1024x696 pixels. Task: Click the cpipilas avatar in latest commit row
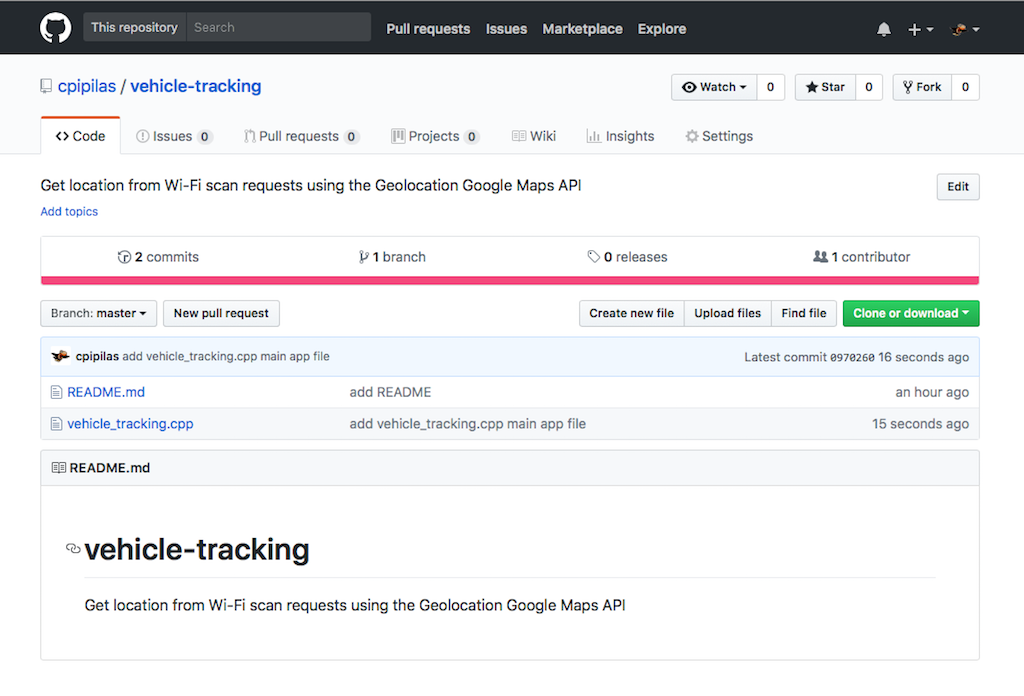pyautogui.click(x=60, y=356)
